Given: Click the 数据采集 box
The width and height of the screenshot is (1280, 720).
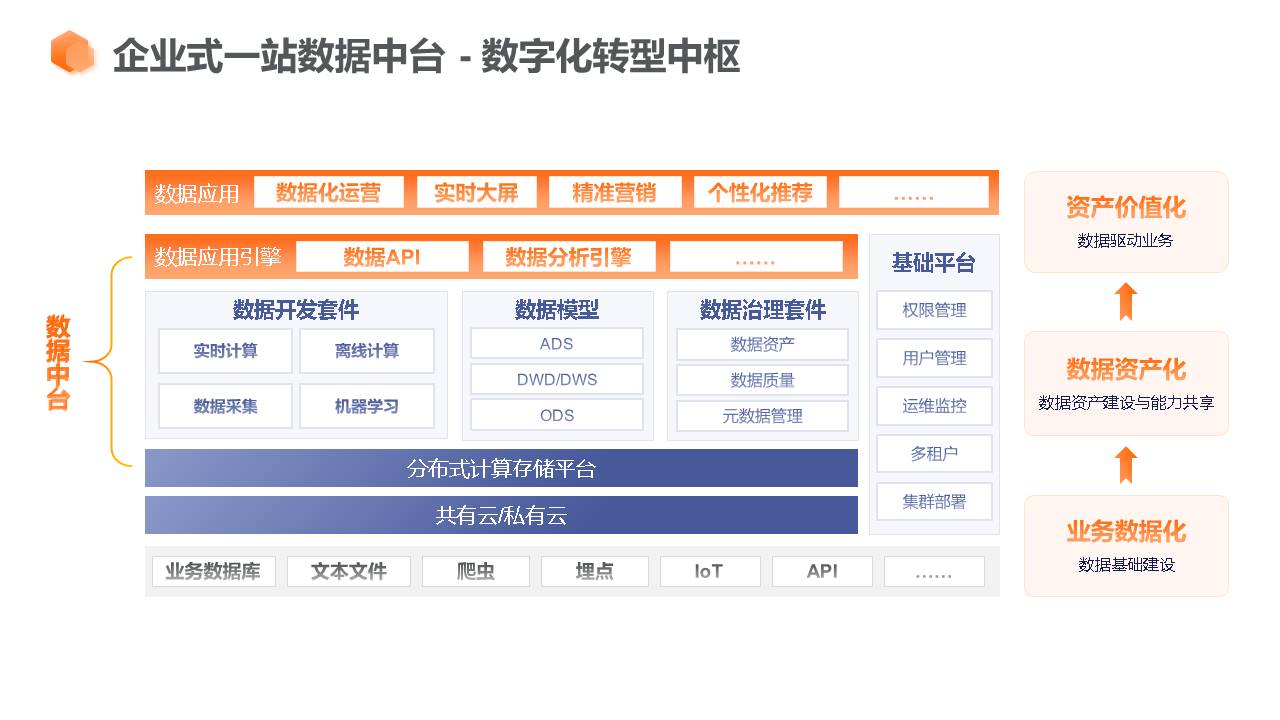Looking at the screenshot, I should (225, 406).
